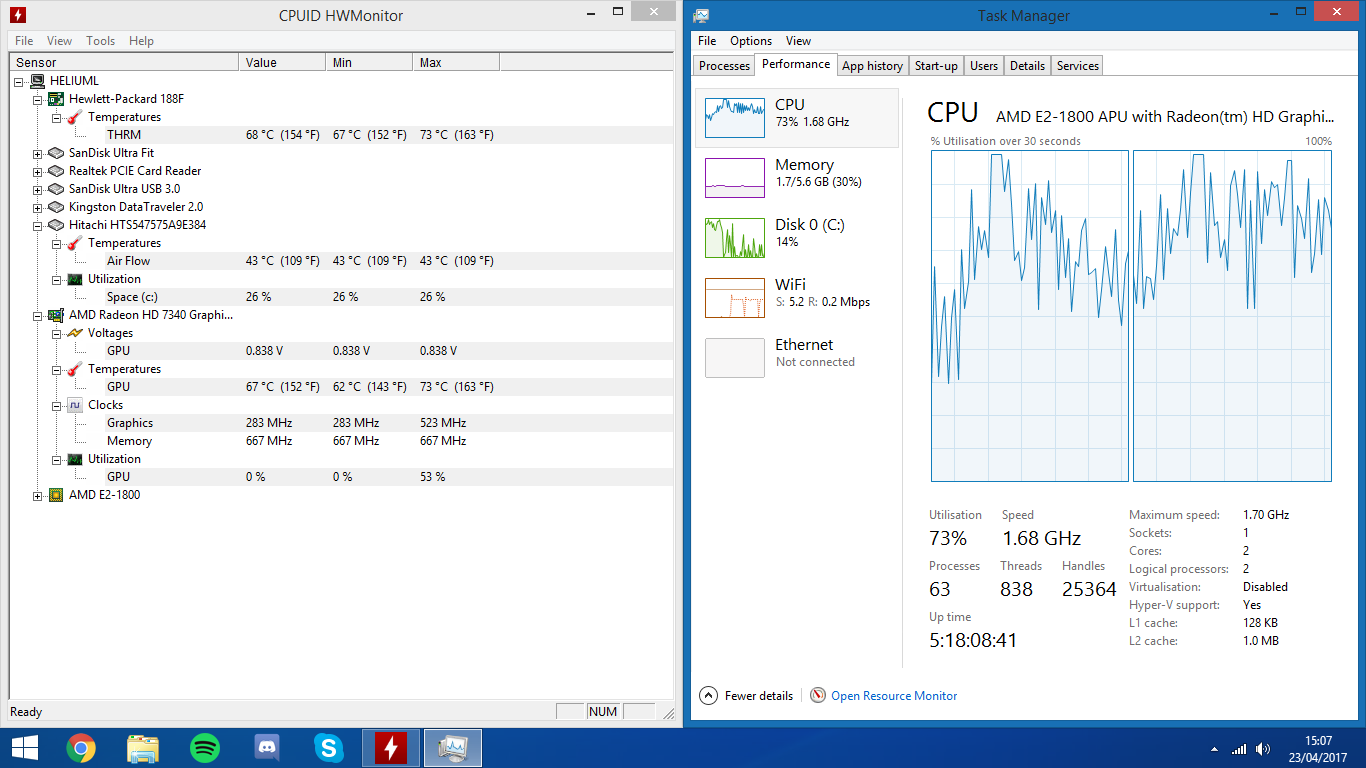Click the Hewlett-Packard 188F motherboard icon

coord(56,99)
